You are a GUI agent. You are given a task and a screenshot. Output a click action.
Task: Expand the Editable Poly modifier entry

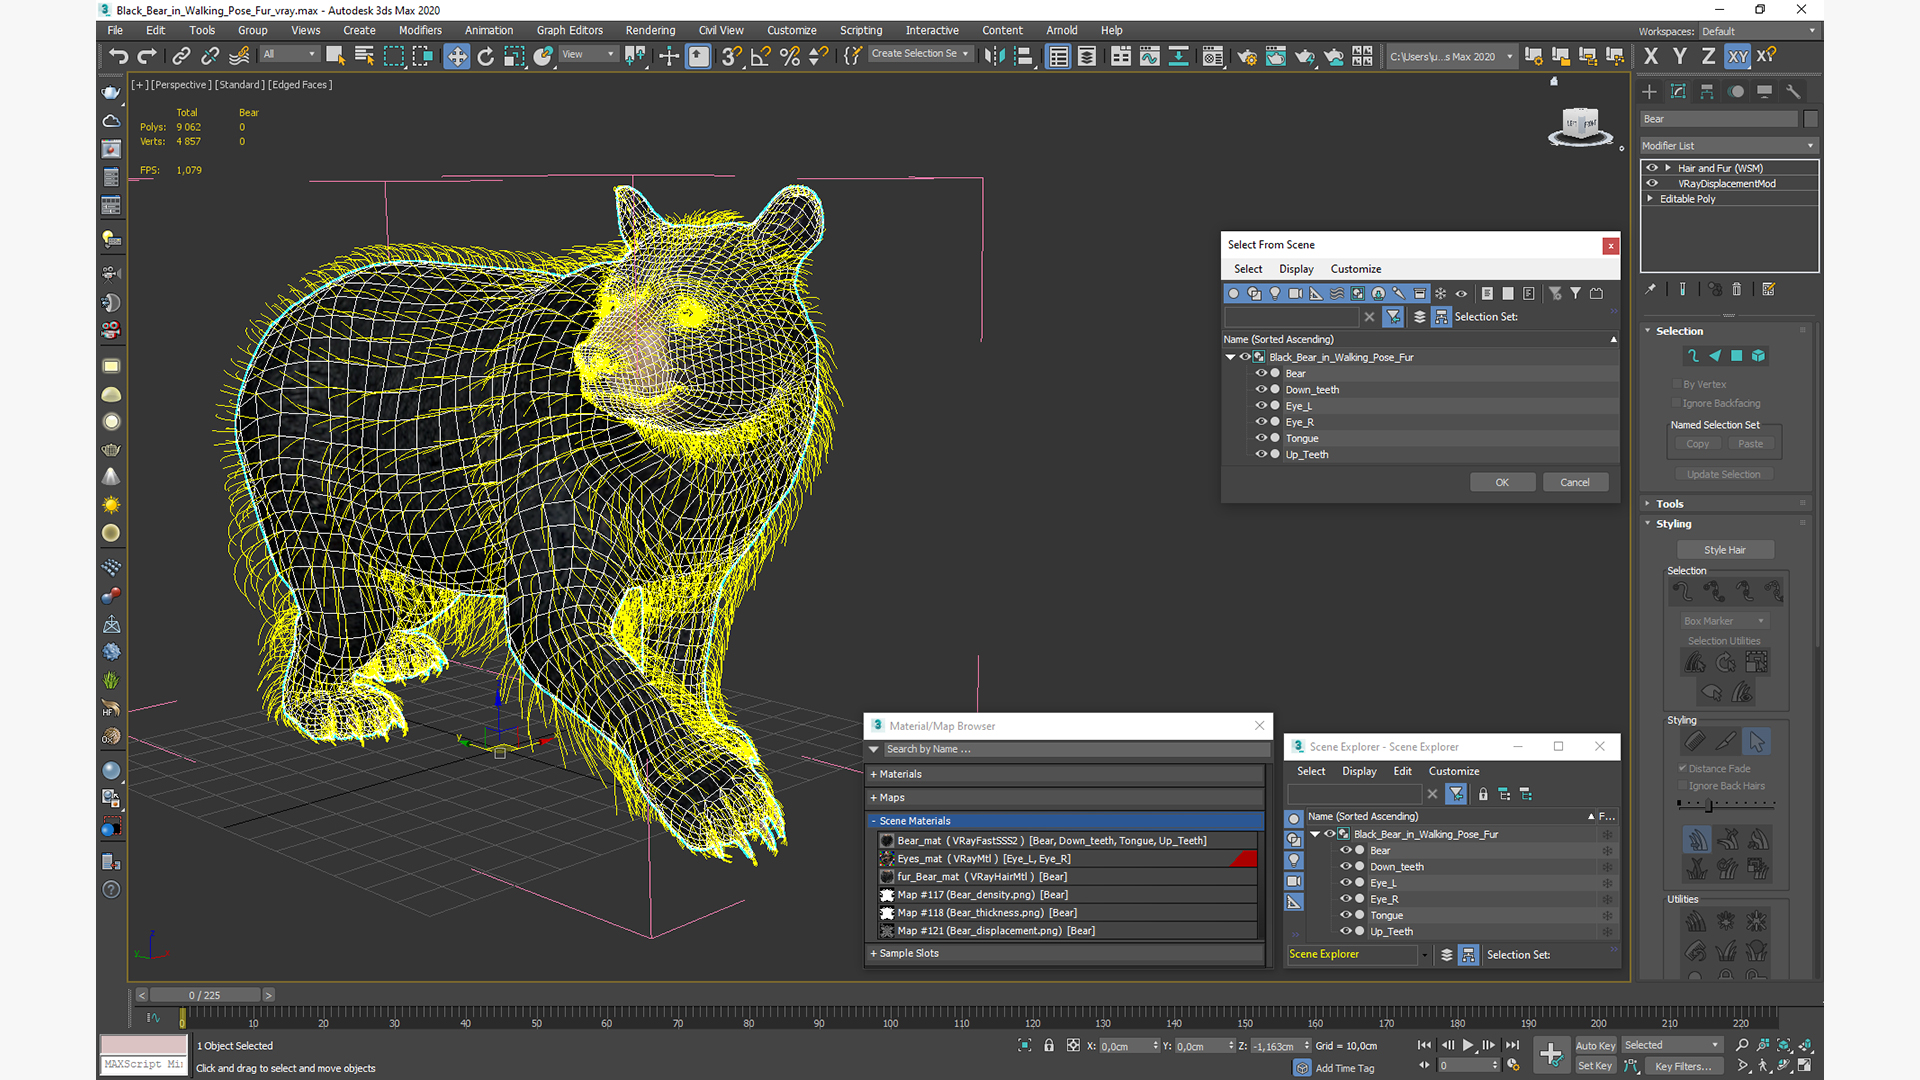(1650, 199)
